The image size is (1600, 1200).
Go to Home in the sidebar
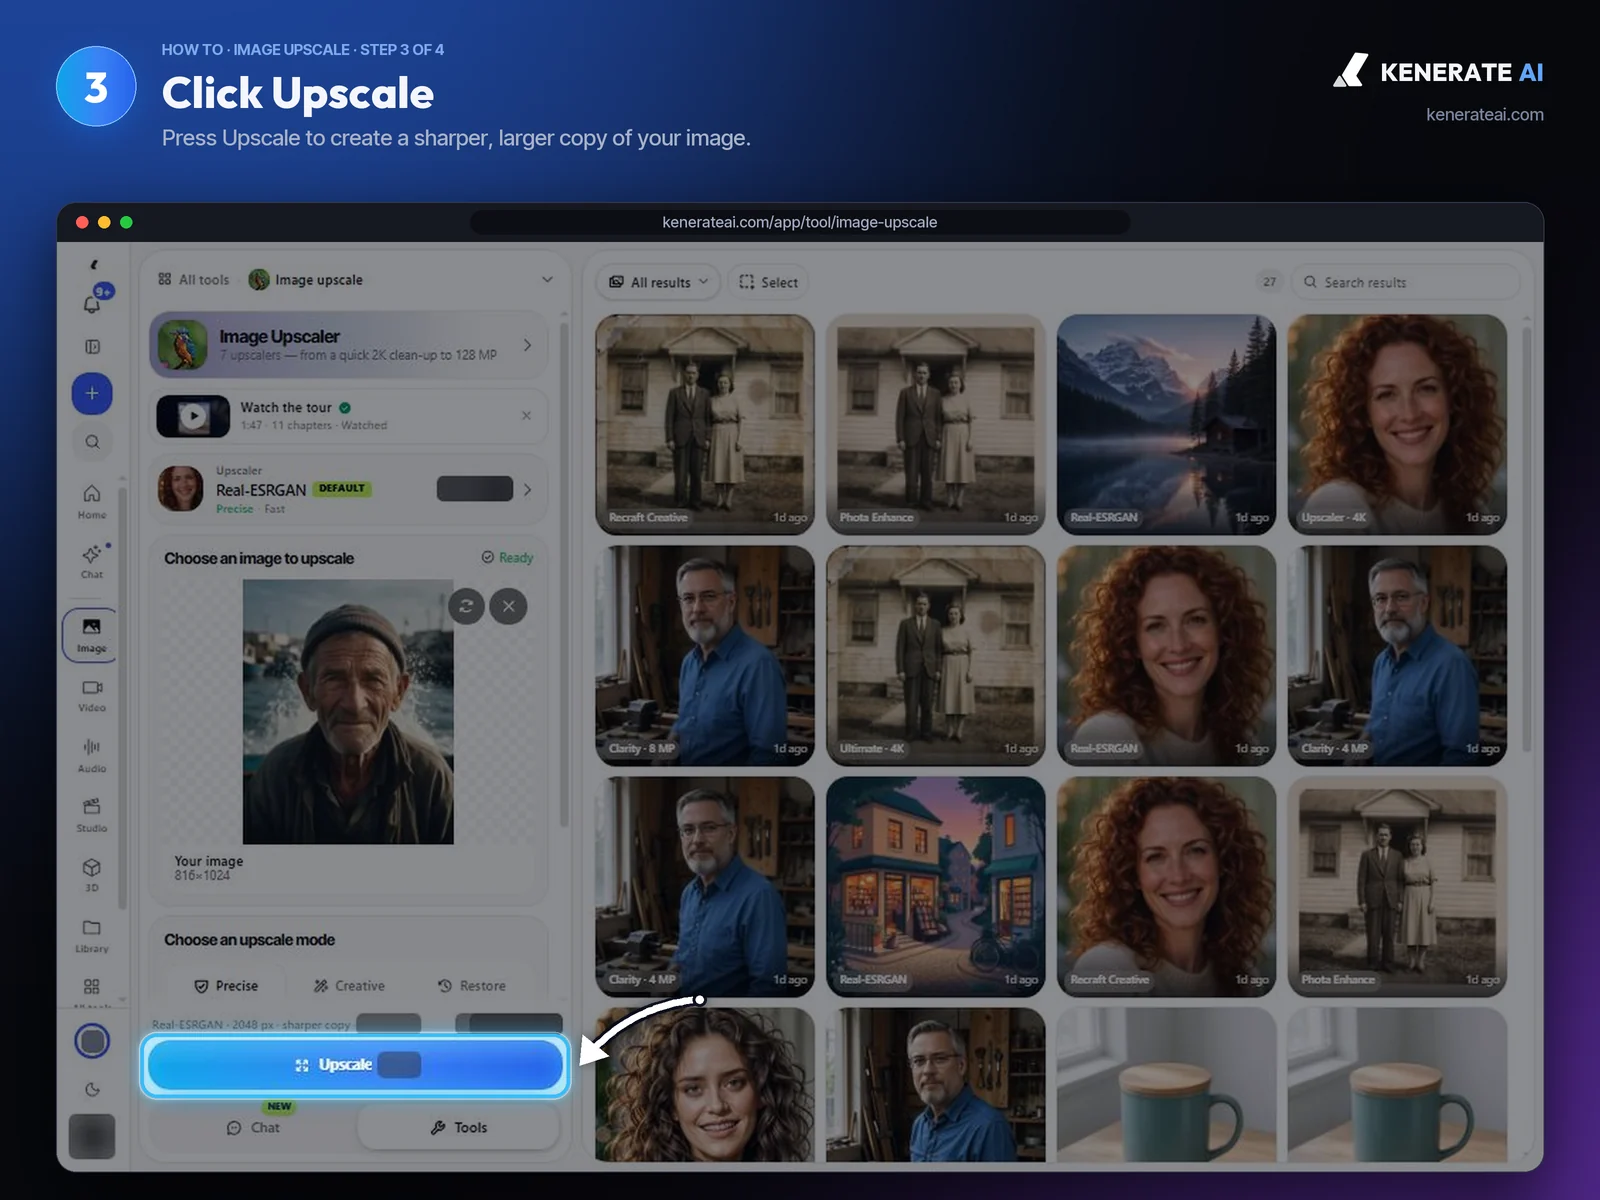click(x=92, y=501)
